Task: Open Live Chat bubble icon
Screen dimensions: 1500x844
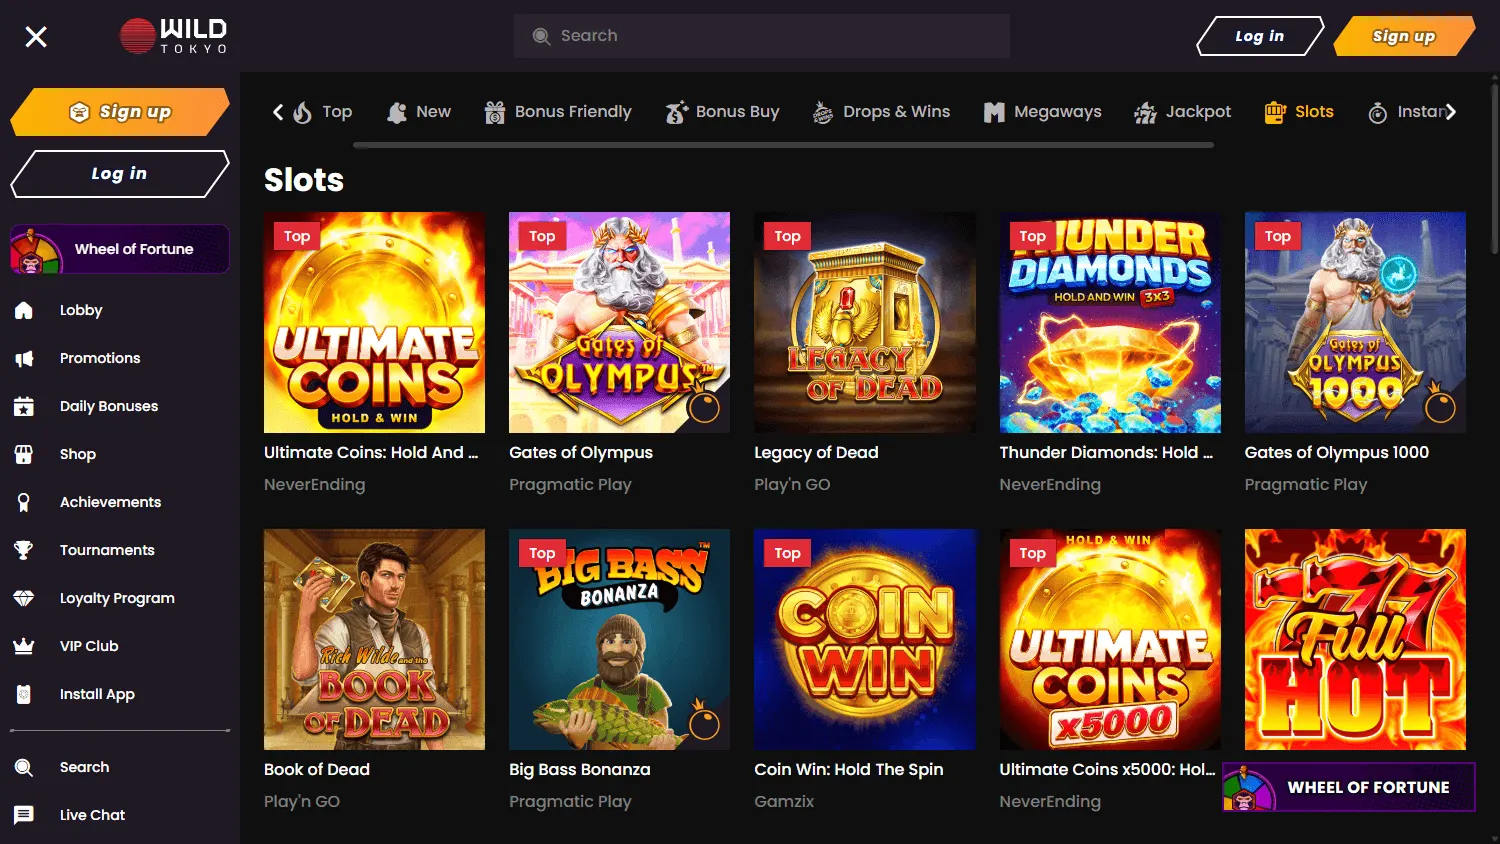Action: tap(24, 815)
